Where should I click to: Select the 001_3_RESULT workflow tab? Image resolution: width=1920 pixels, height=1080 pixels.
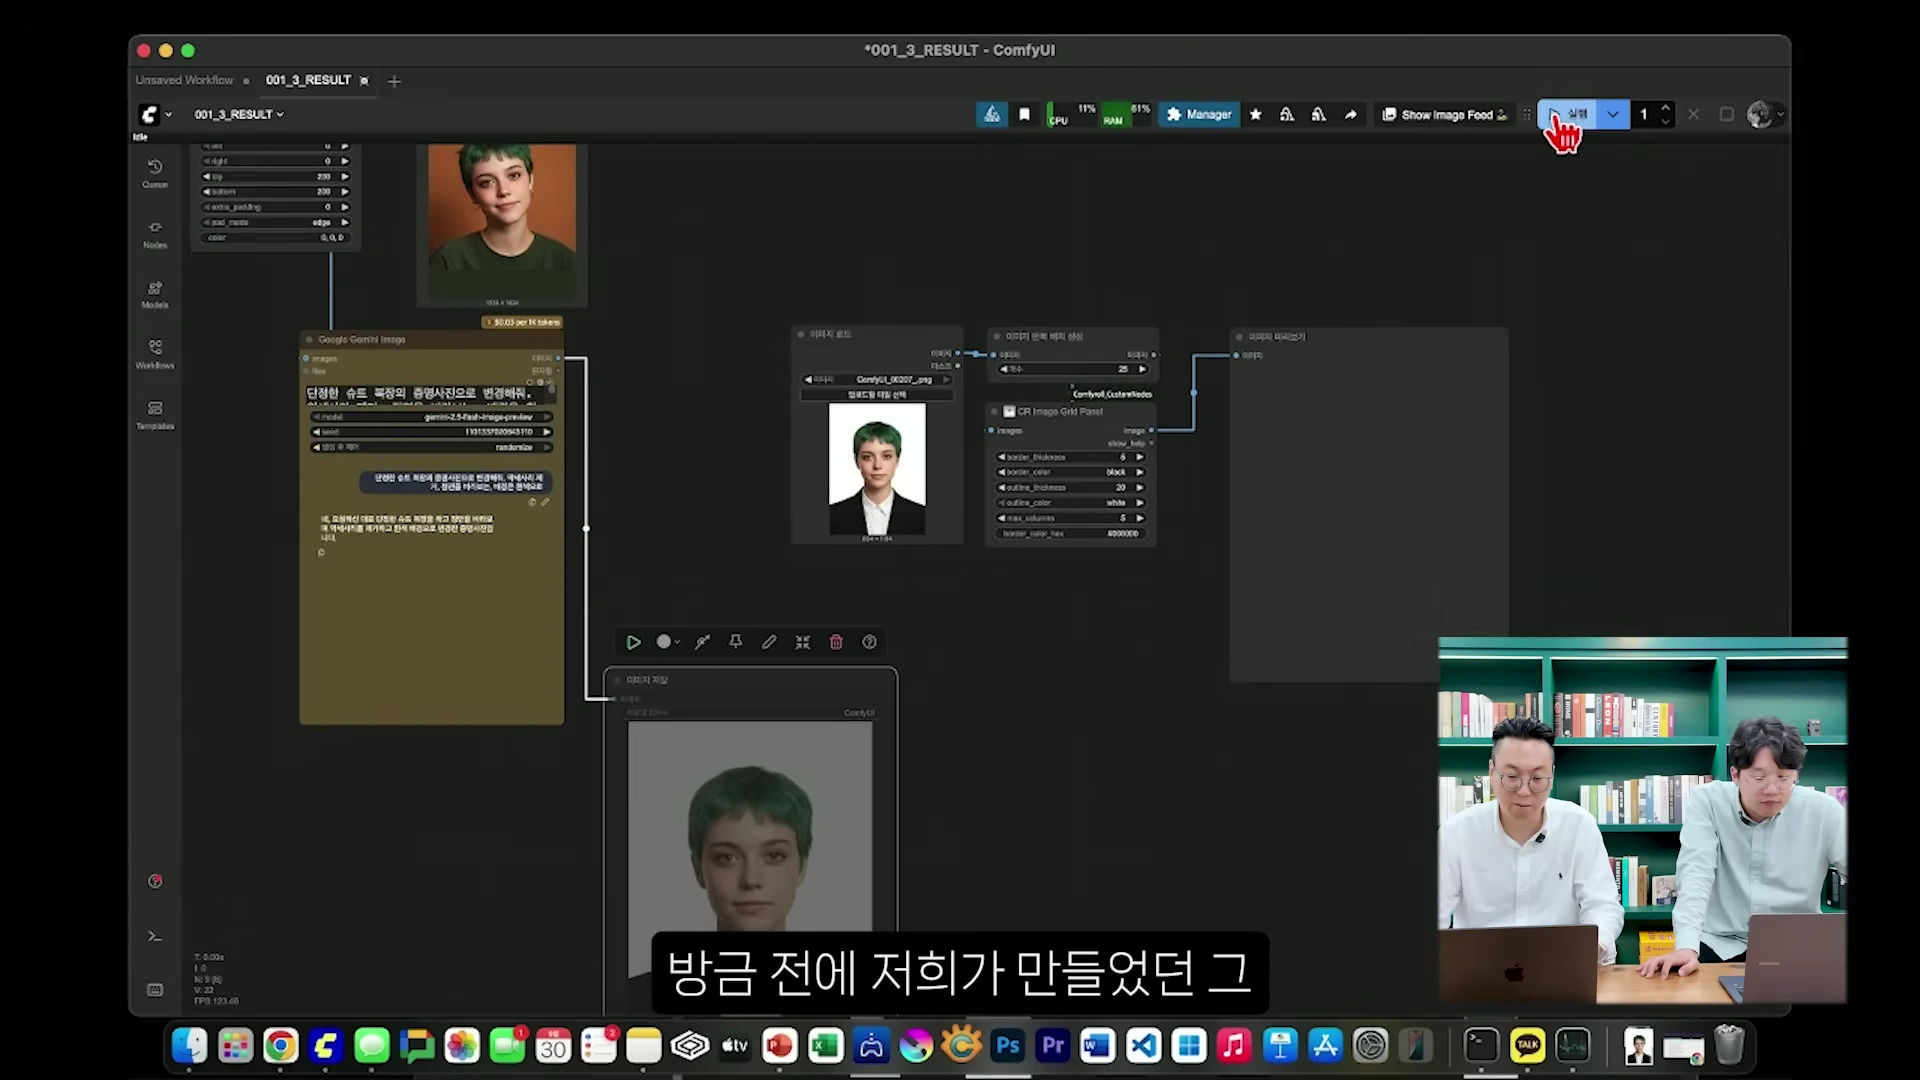[x=308, y=80]
